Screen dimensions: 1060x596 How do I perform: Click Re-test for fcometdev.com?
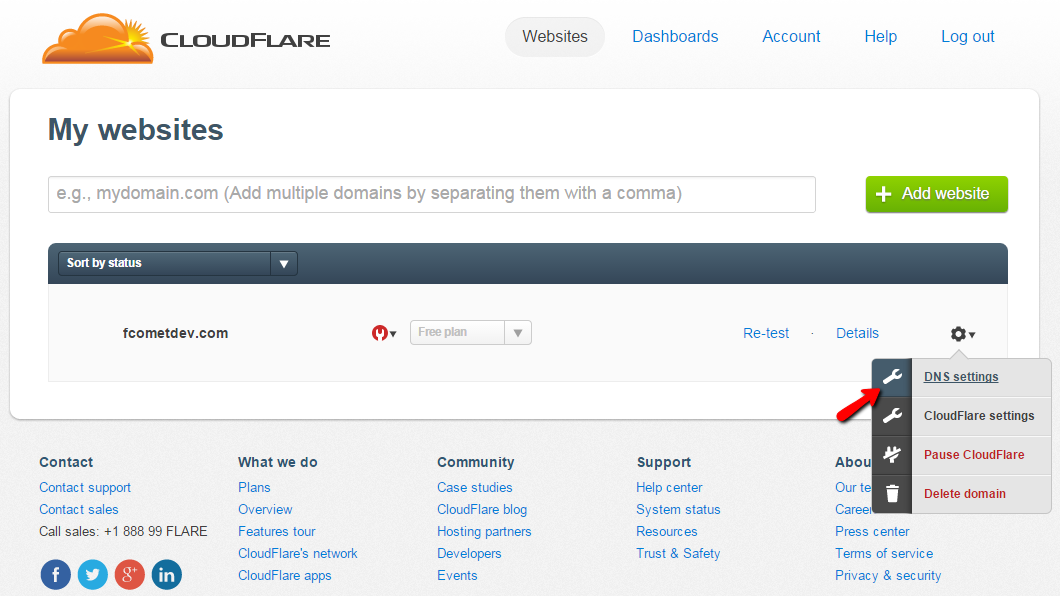click(x=766, y=333)
